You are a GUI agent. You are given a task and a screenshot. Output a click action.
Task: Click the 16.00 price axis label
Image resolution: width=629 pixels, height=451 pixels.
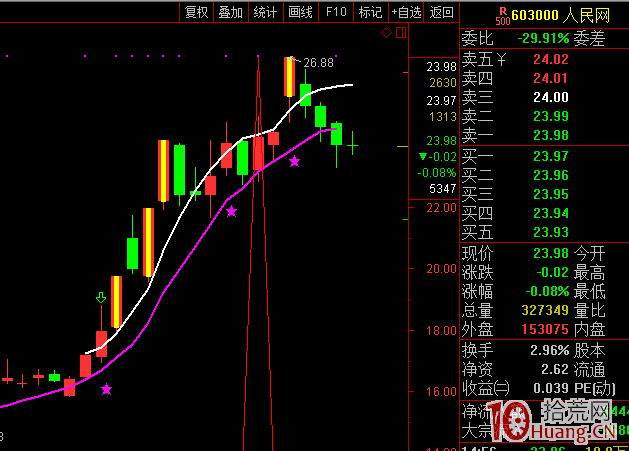tap(441, 392)
